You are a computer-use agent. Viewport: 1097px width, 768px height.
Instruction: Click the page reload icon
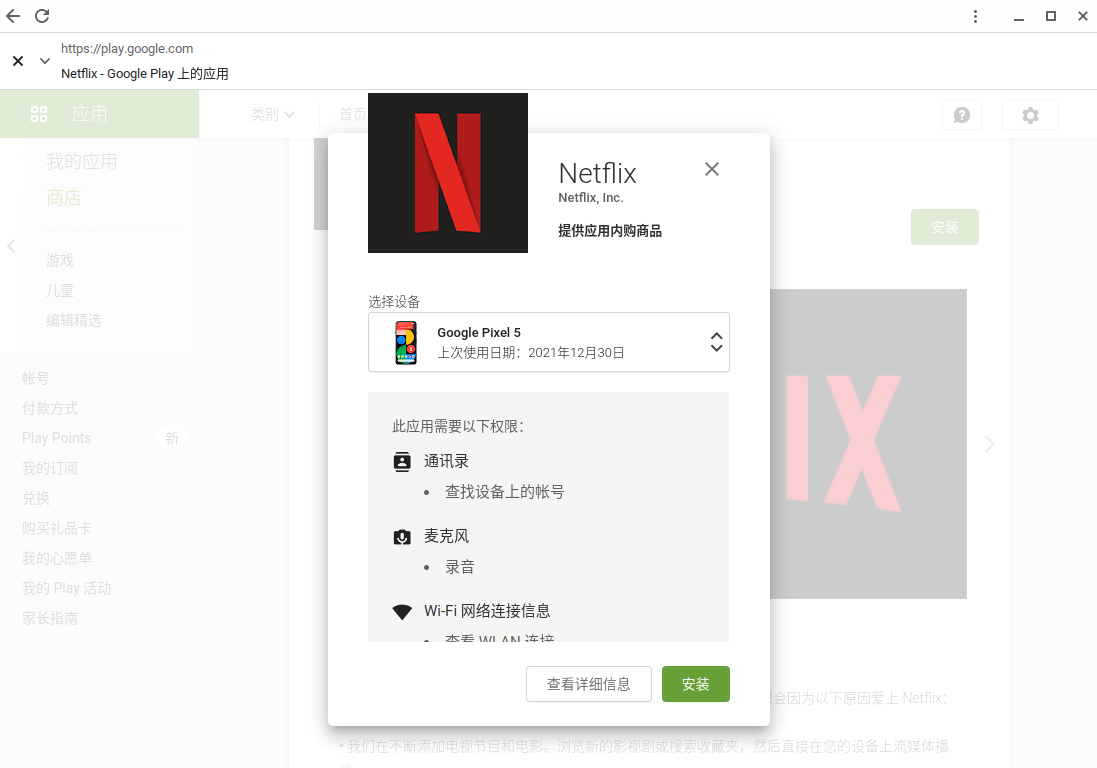[42, 16]
